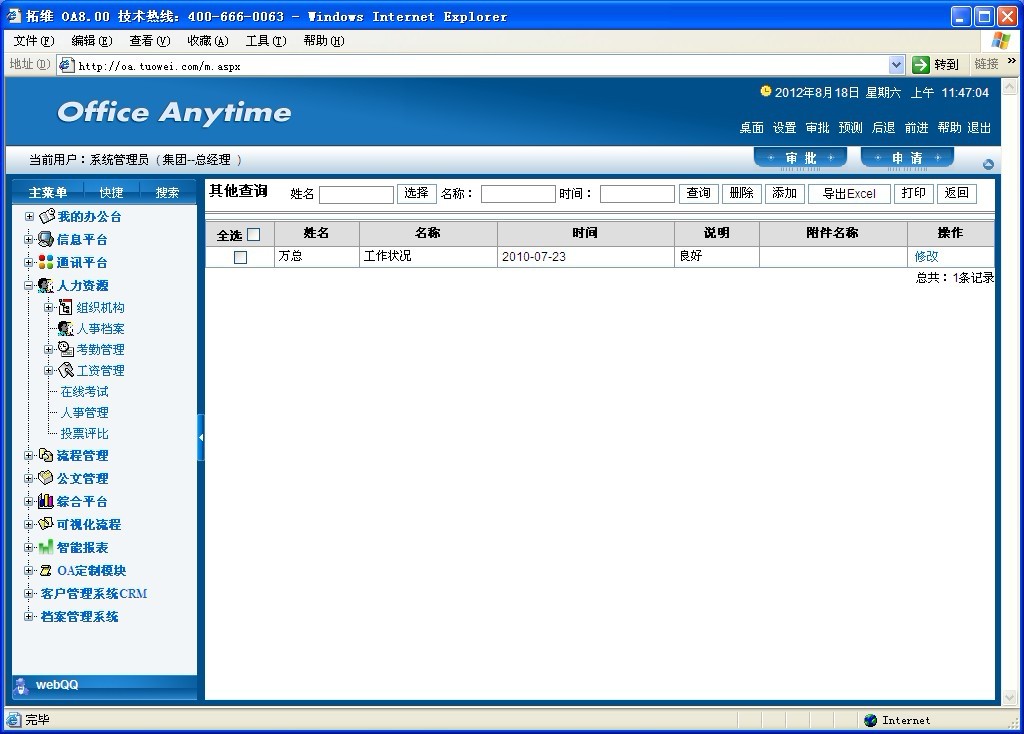Click the green 转到 go arrow icon
The image size is (1024, 734).
921,65
